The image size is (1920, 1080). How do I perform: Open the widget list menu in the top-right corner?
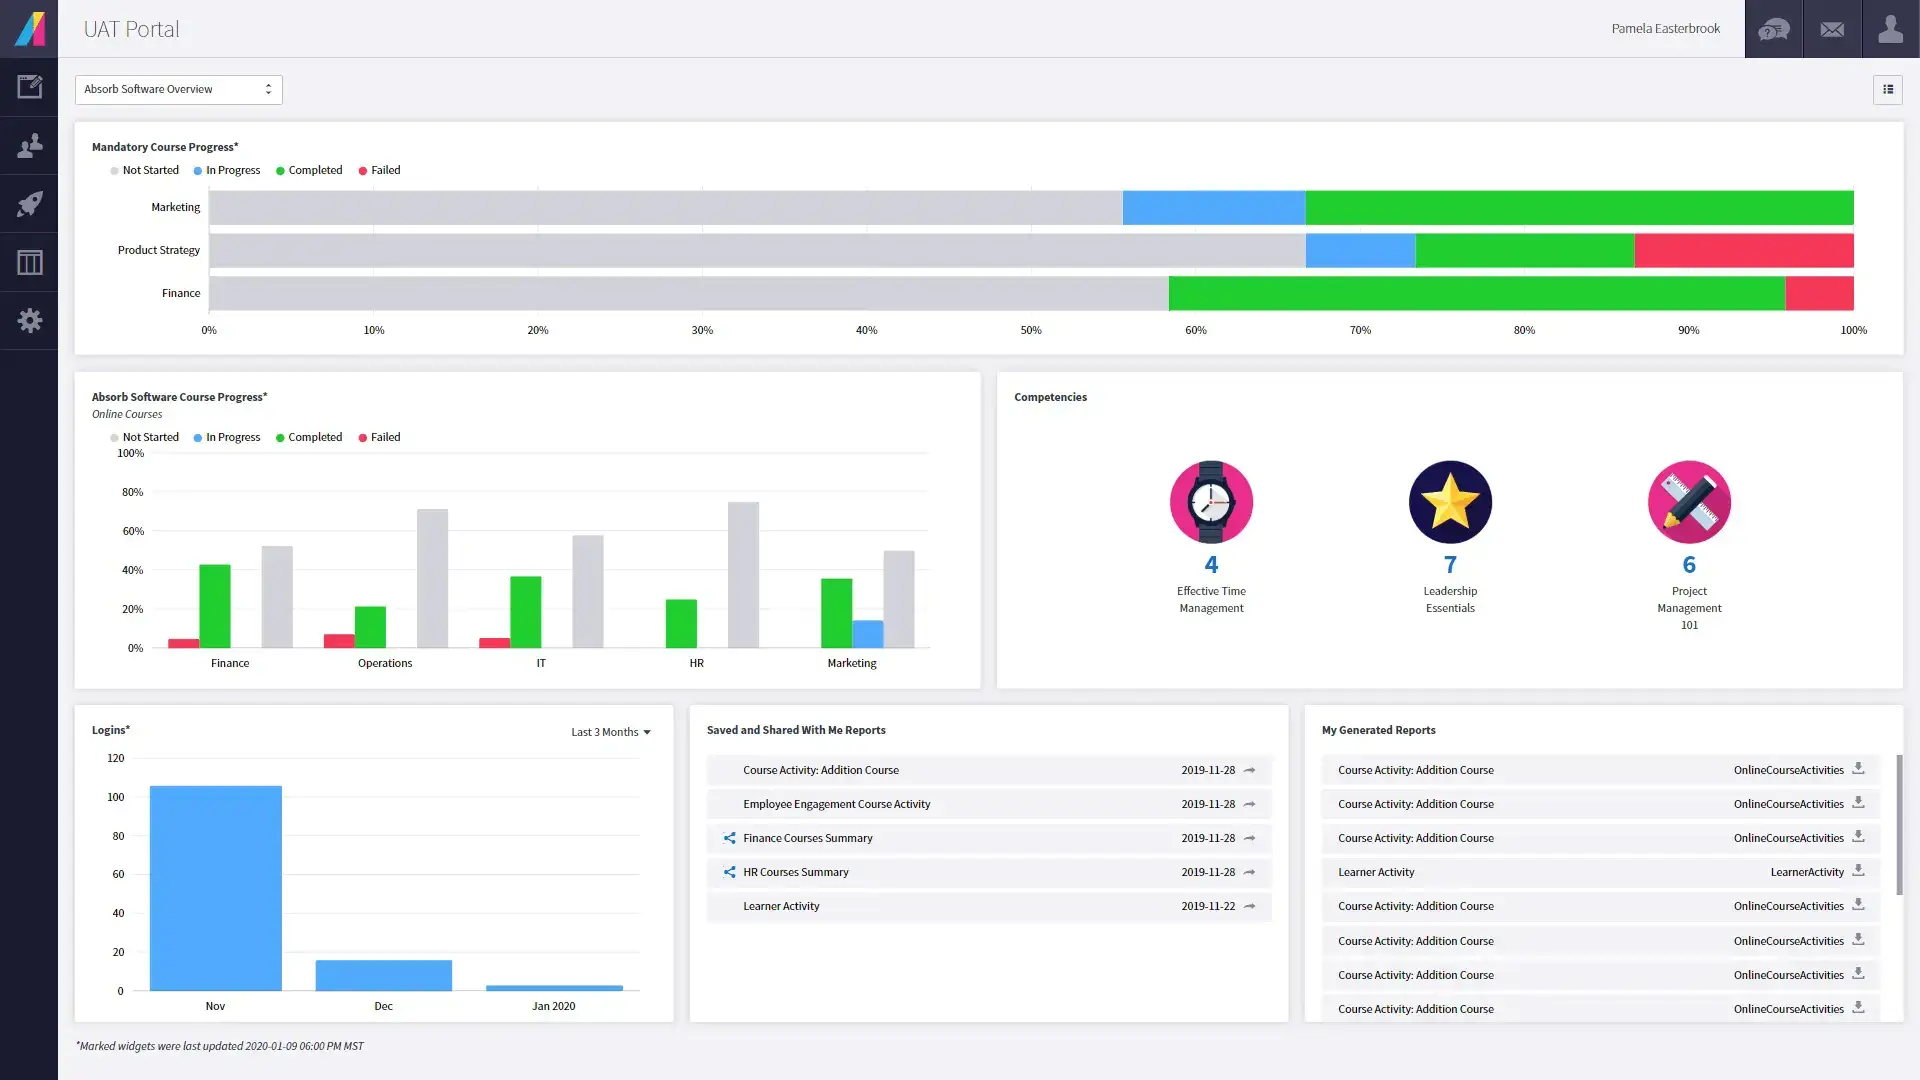(x=1888, y=89)
